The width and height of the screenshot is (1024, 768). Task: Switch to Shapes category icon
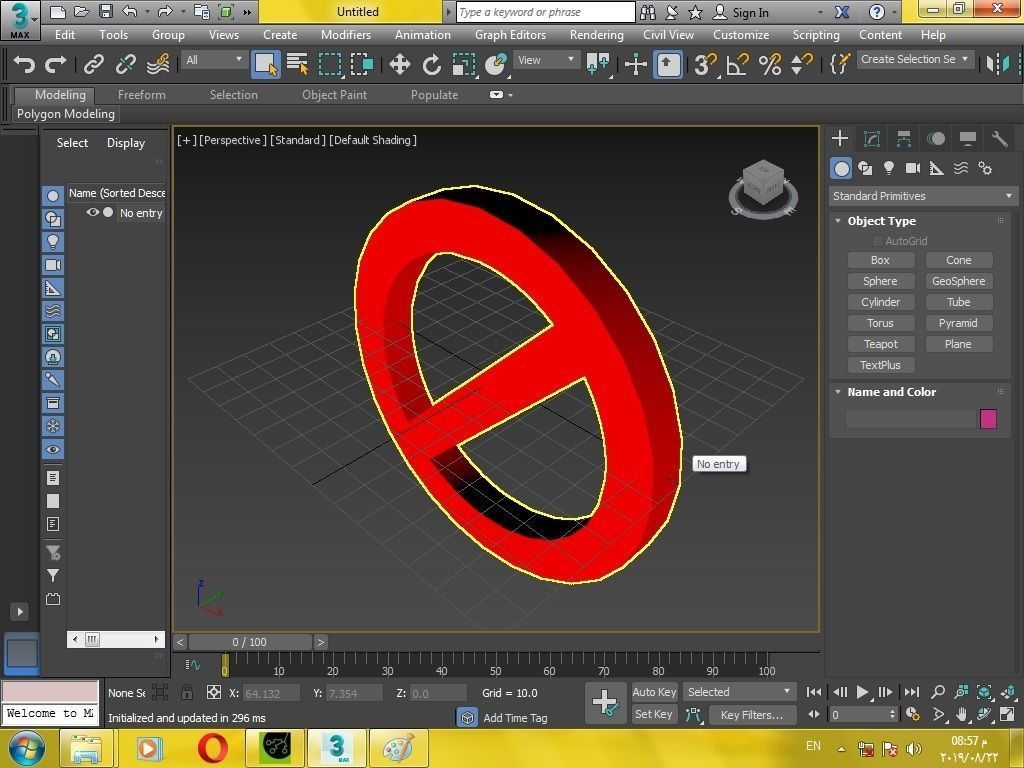865,168
